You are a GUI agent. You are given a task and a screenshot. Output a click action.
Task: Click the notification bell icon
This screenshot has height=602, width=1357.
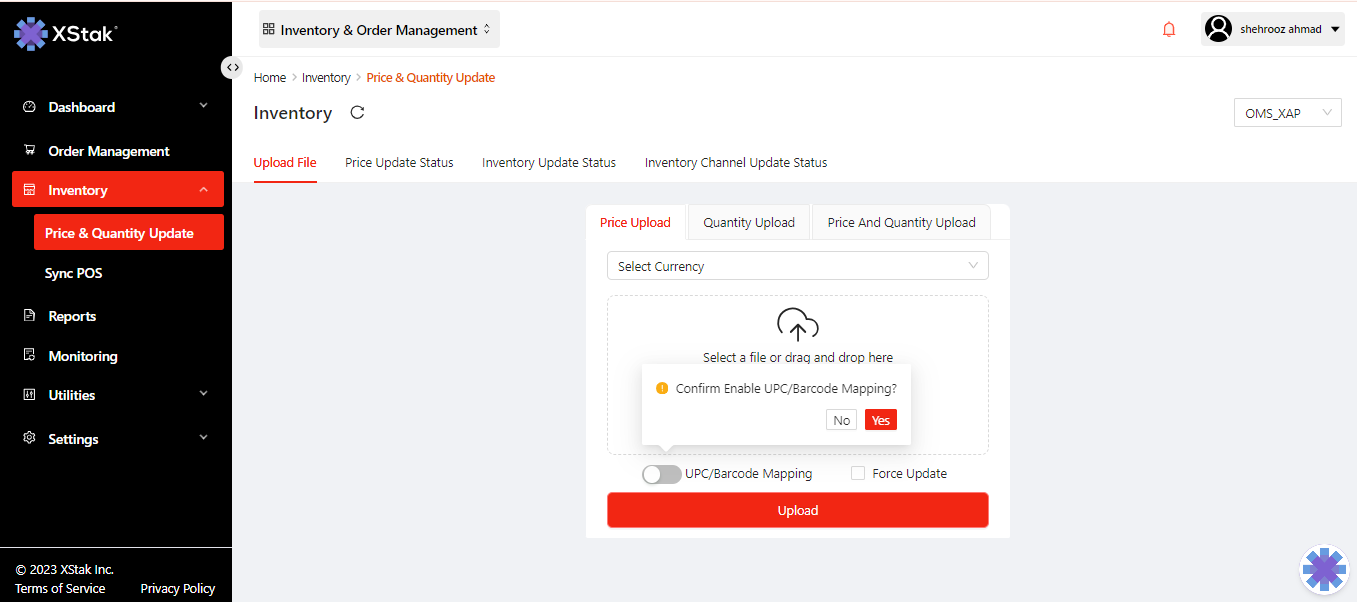[1169, 30]
